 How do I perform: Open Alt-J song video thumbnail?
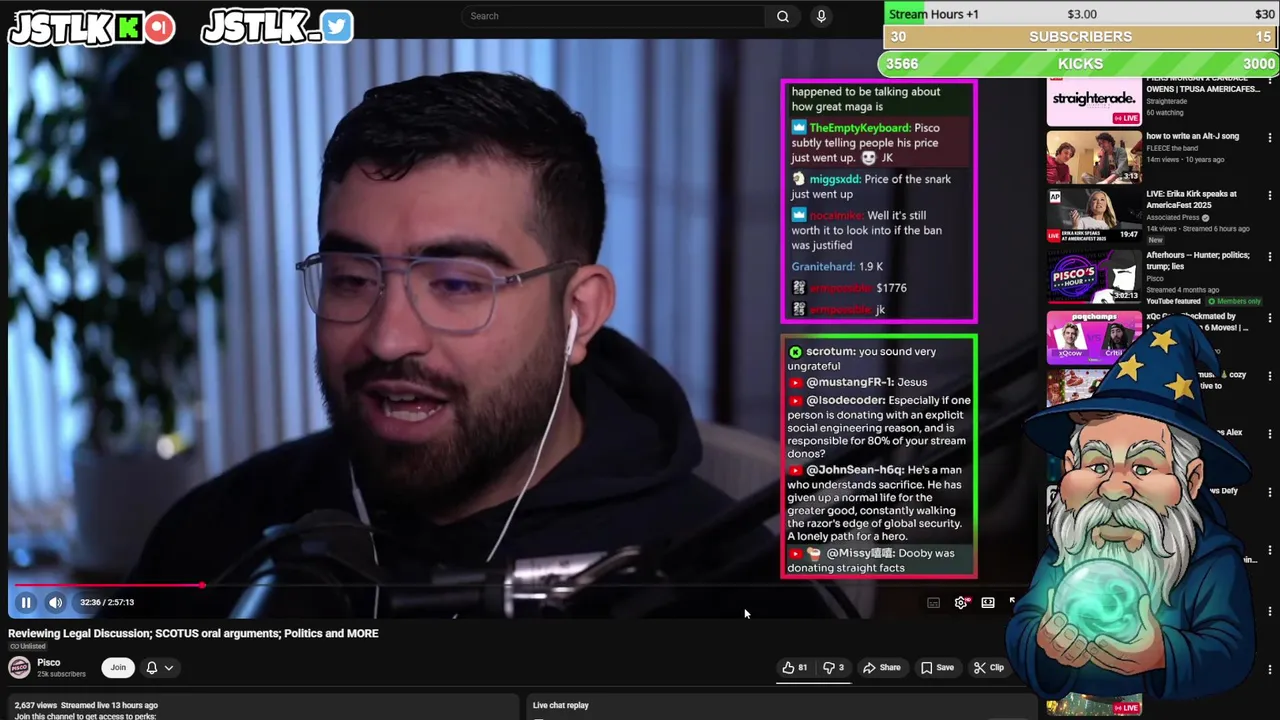[x=1094, y=158]
